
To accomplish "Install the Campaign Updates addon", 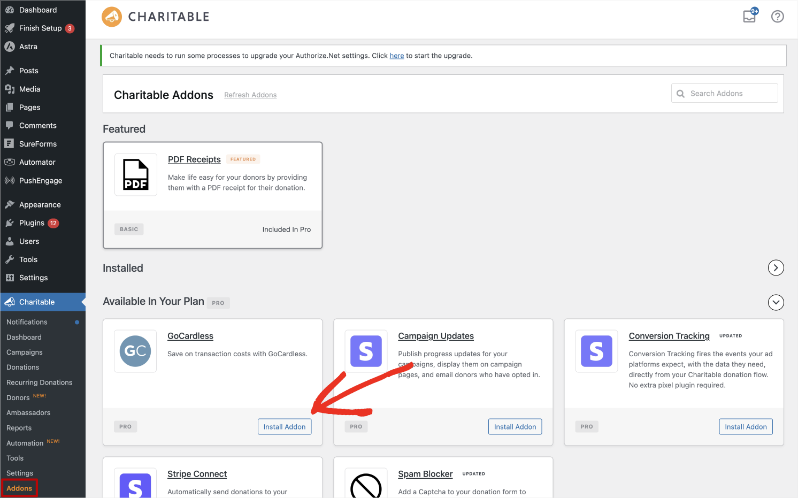I will click(x=515, y=427).
